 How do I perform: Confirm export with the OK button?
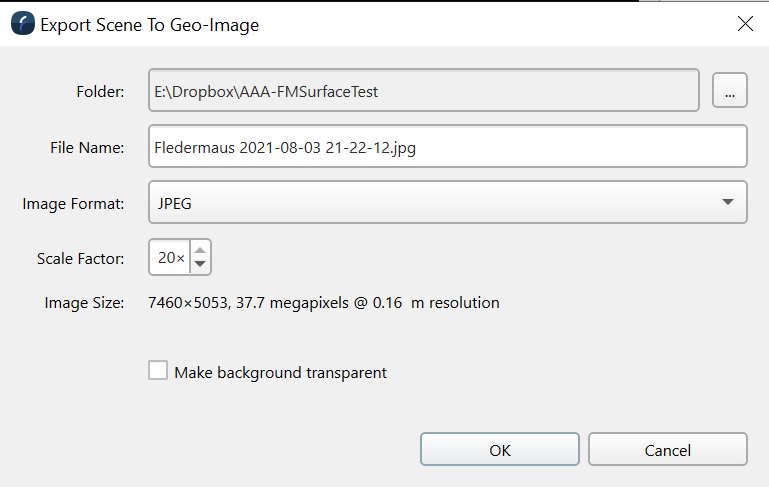pyautogui.click(x=499, y=450)
